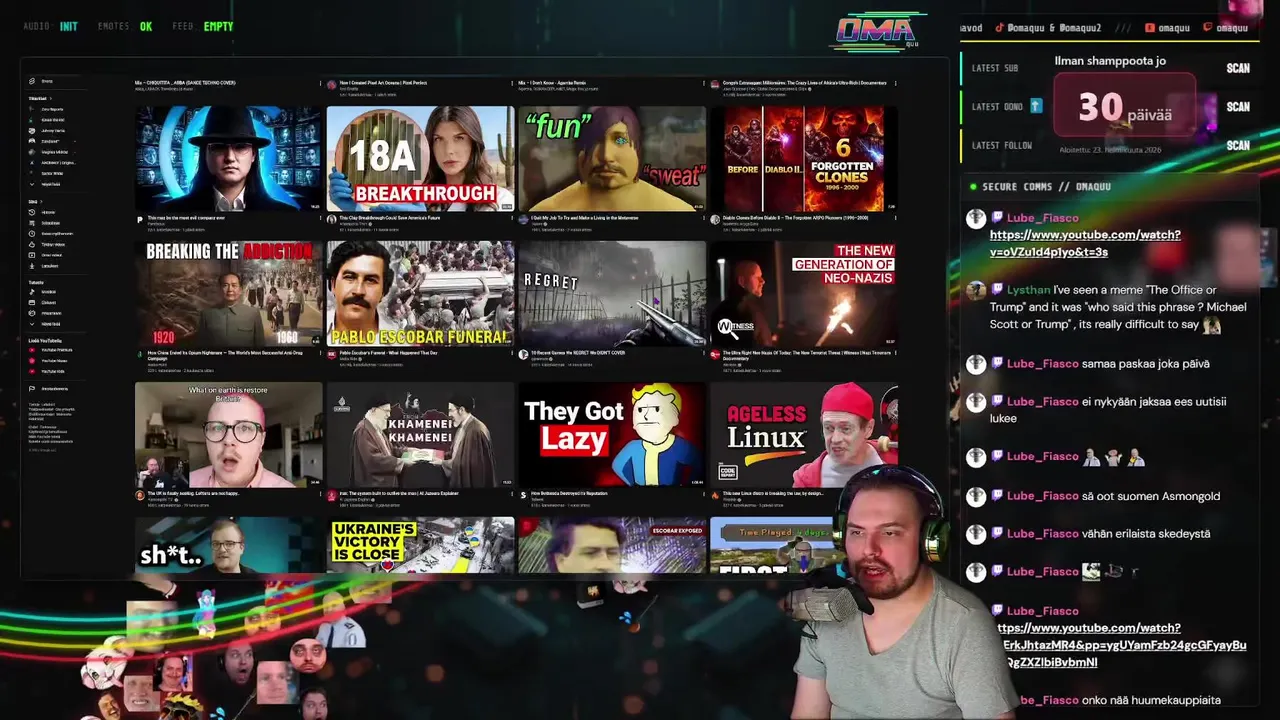This screenshot has width=1280, height=720.
Task: Click the AUDIO INIT status indicator
Action: click(x=50, y=26)
